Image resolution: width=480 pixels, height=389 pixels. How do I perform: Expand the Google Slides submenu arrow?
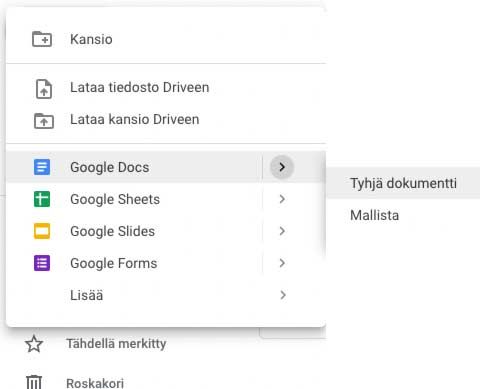[x=282, y=231]
